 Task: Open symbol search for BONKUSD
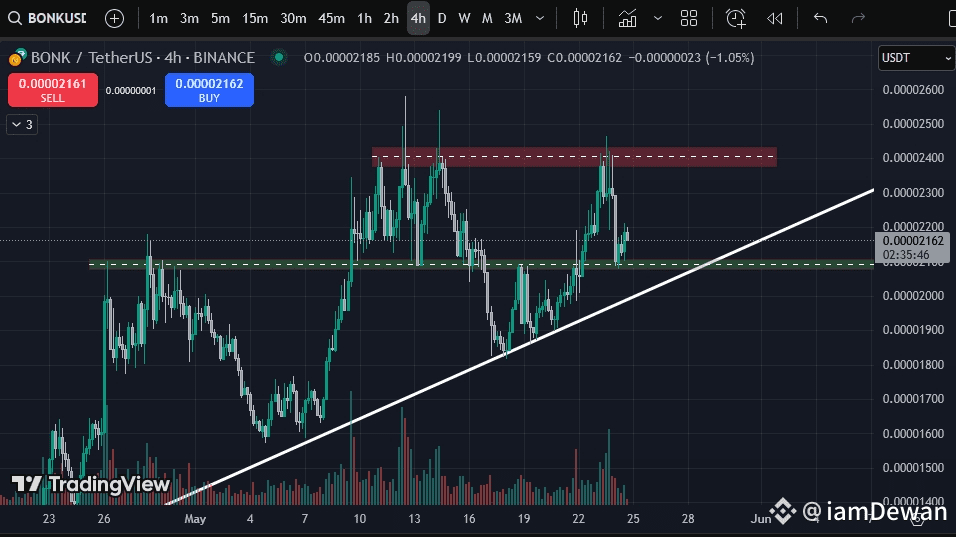tap(48, 18)
